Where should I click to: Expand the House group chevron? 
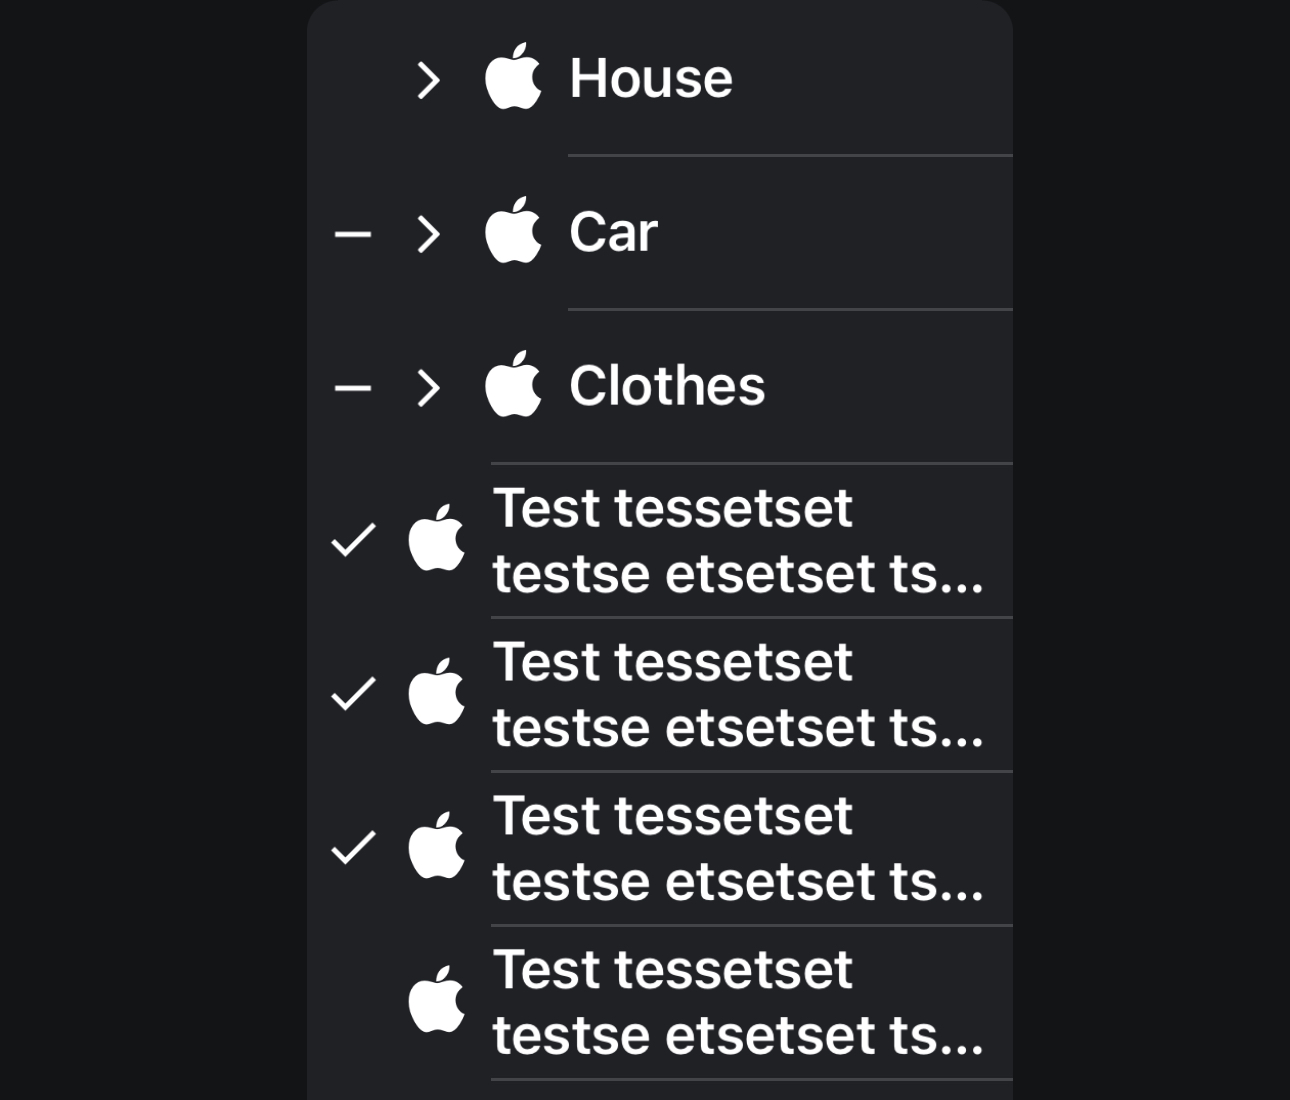click(x=428, y=80)
